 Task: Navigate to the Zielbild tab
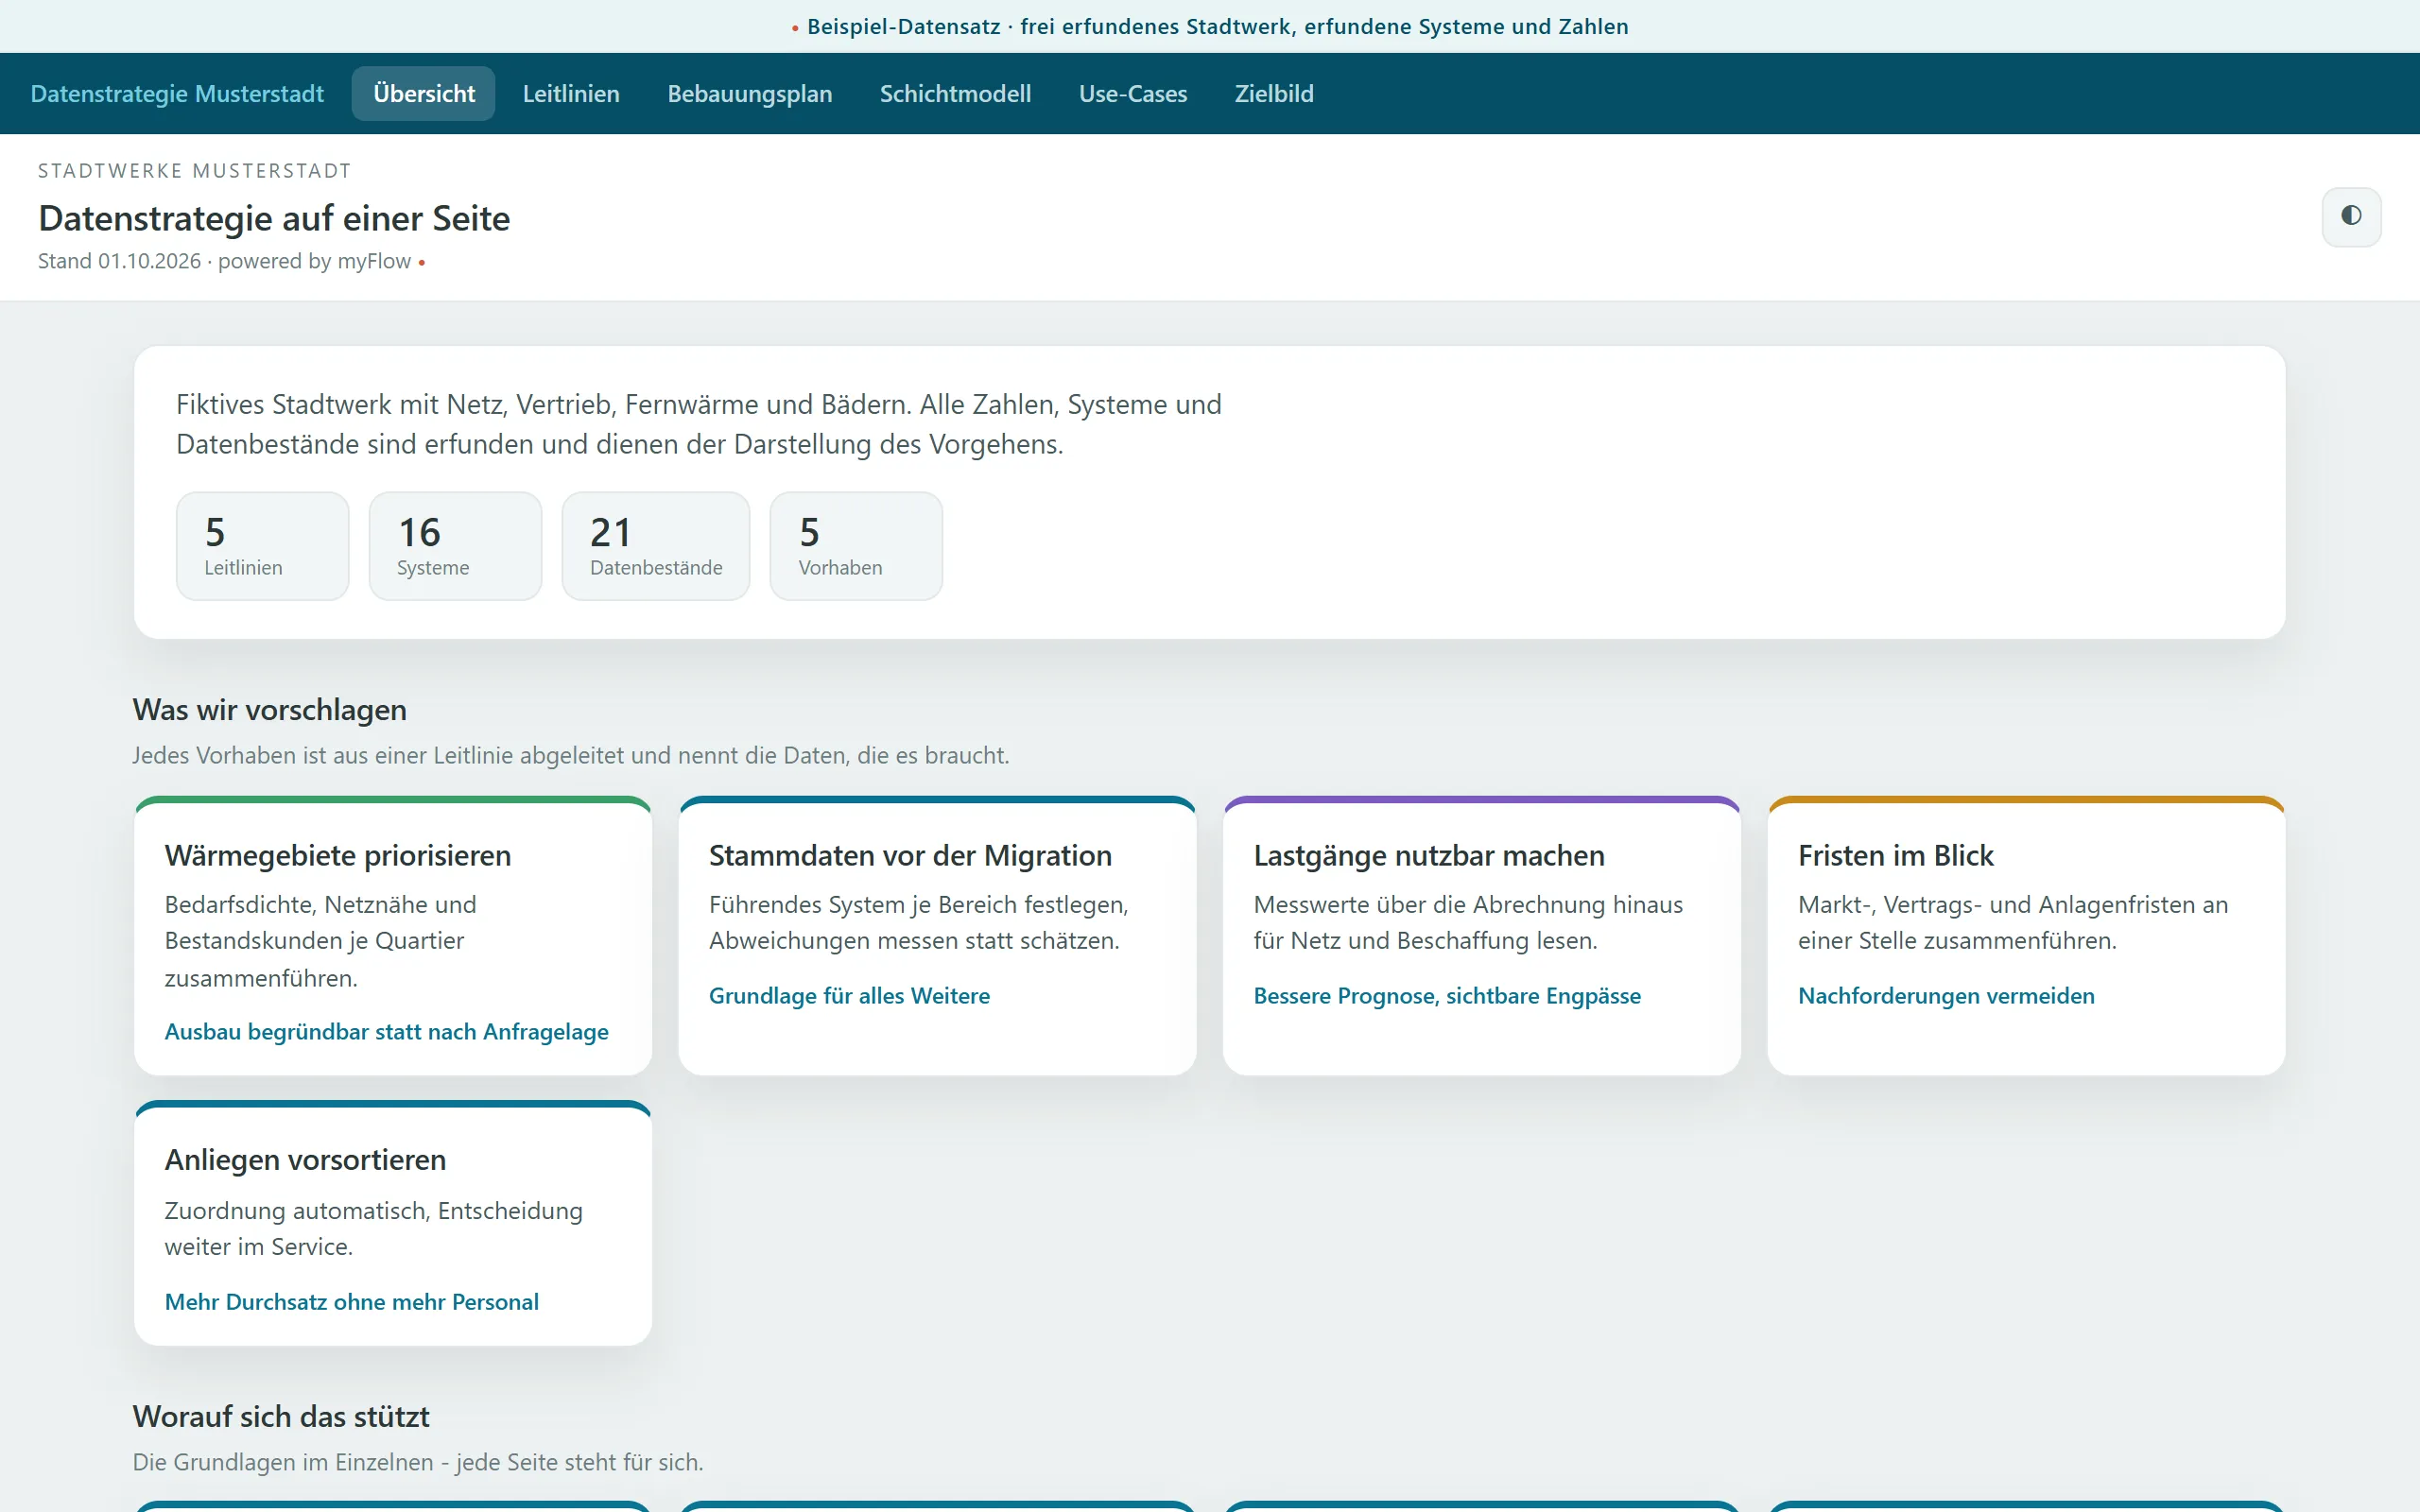coord(1274,94)
